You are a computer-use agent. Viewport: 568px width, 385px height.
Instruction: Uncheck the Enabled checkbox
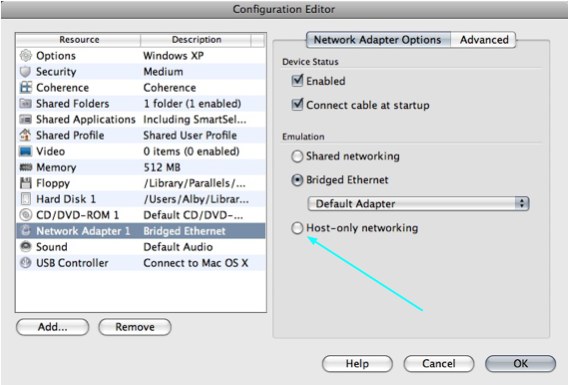coord(297,80)
